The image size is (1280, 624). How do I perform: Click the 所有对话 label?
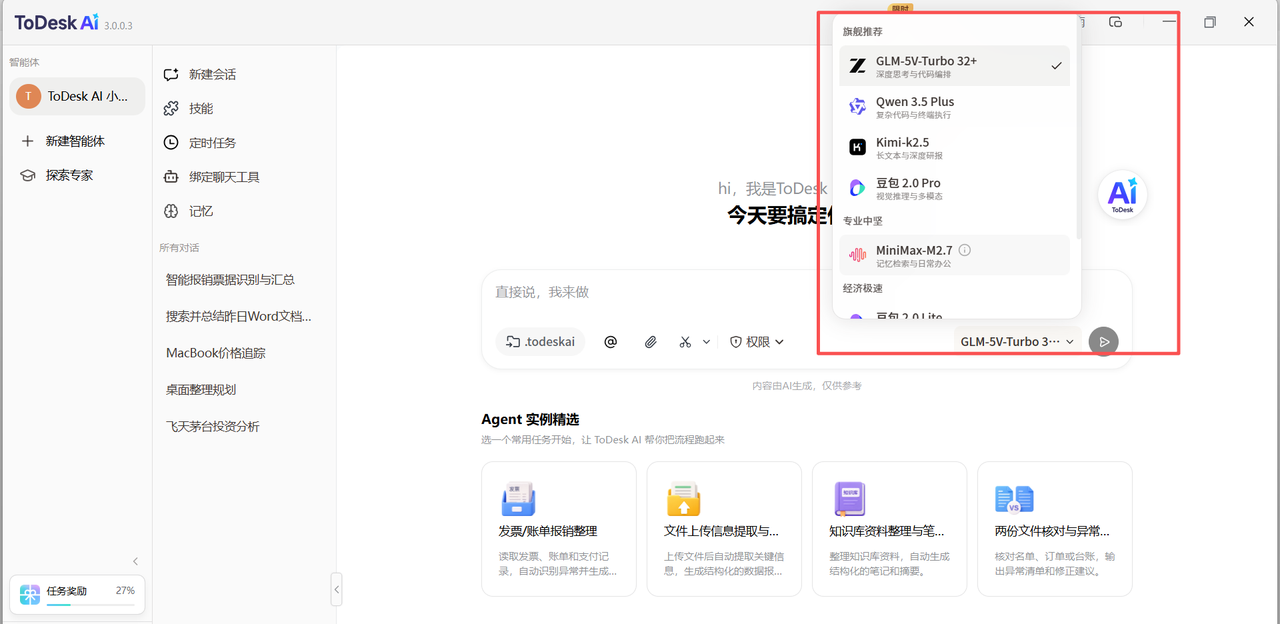tap(179, 248)
